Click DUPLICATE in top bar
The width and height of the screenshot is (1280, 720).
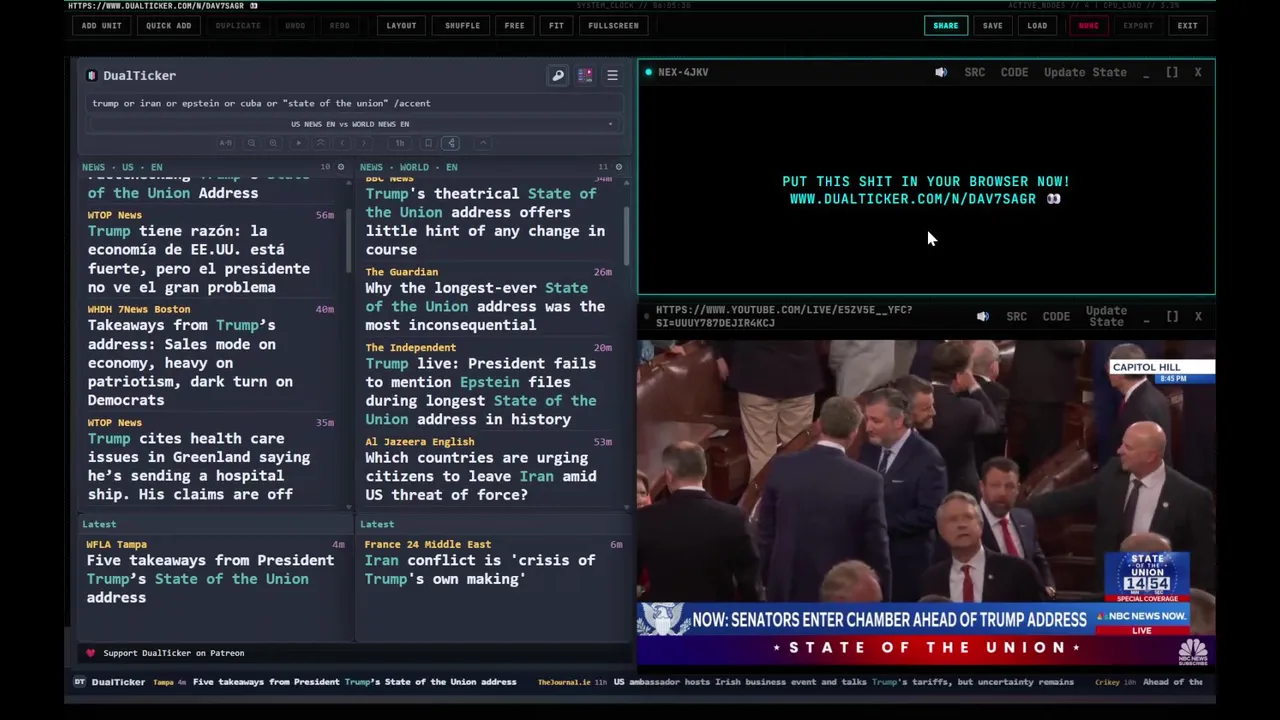tap(238, 25)
